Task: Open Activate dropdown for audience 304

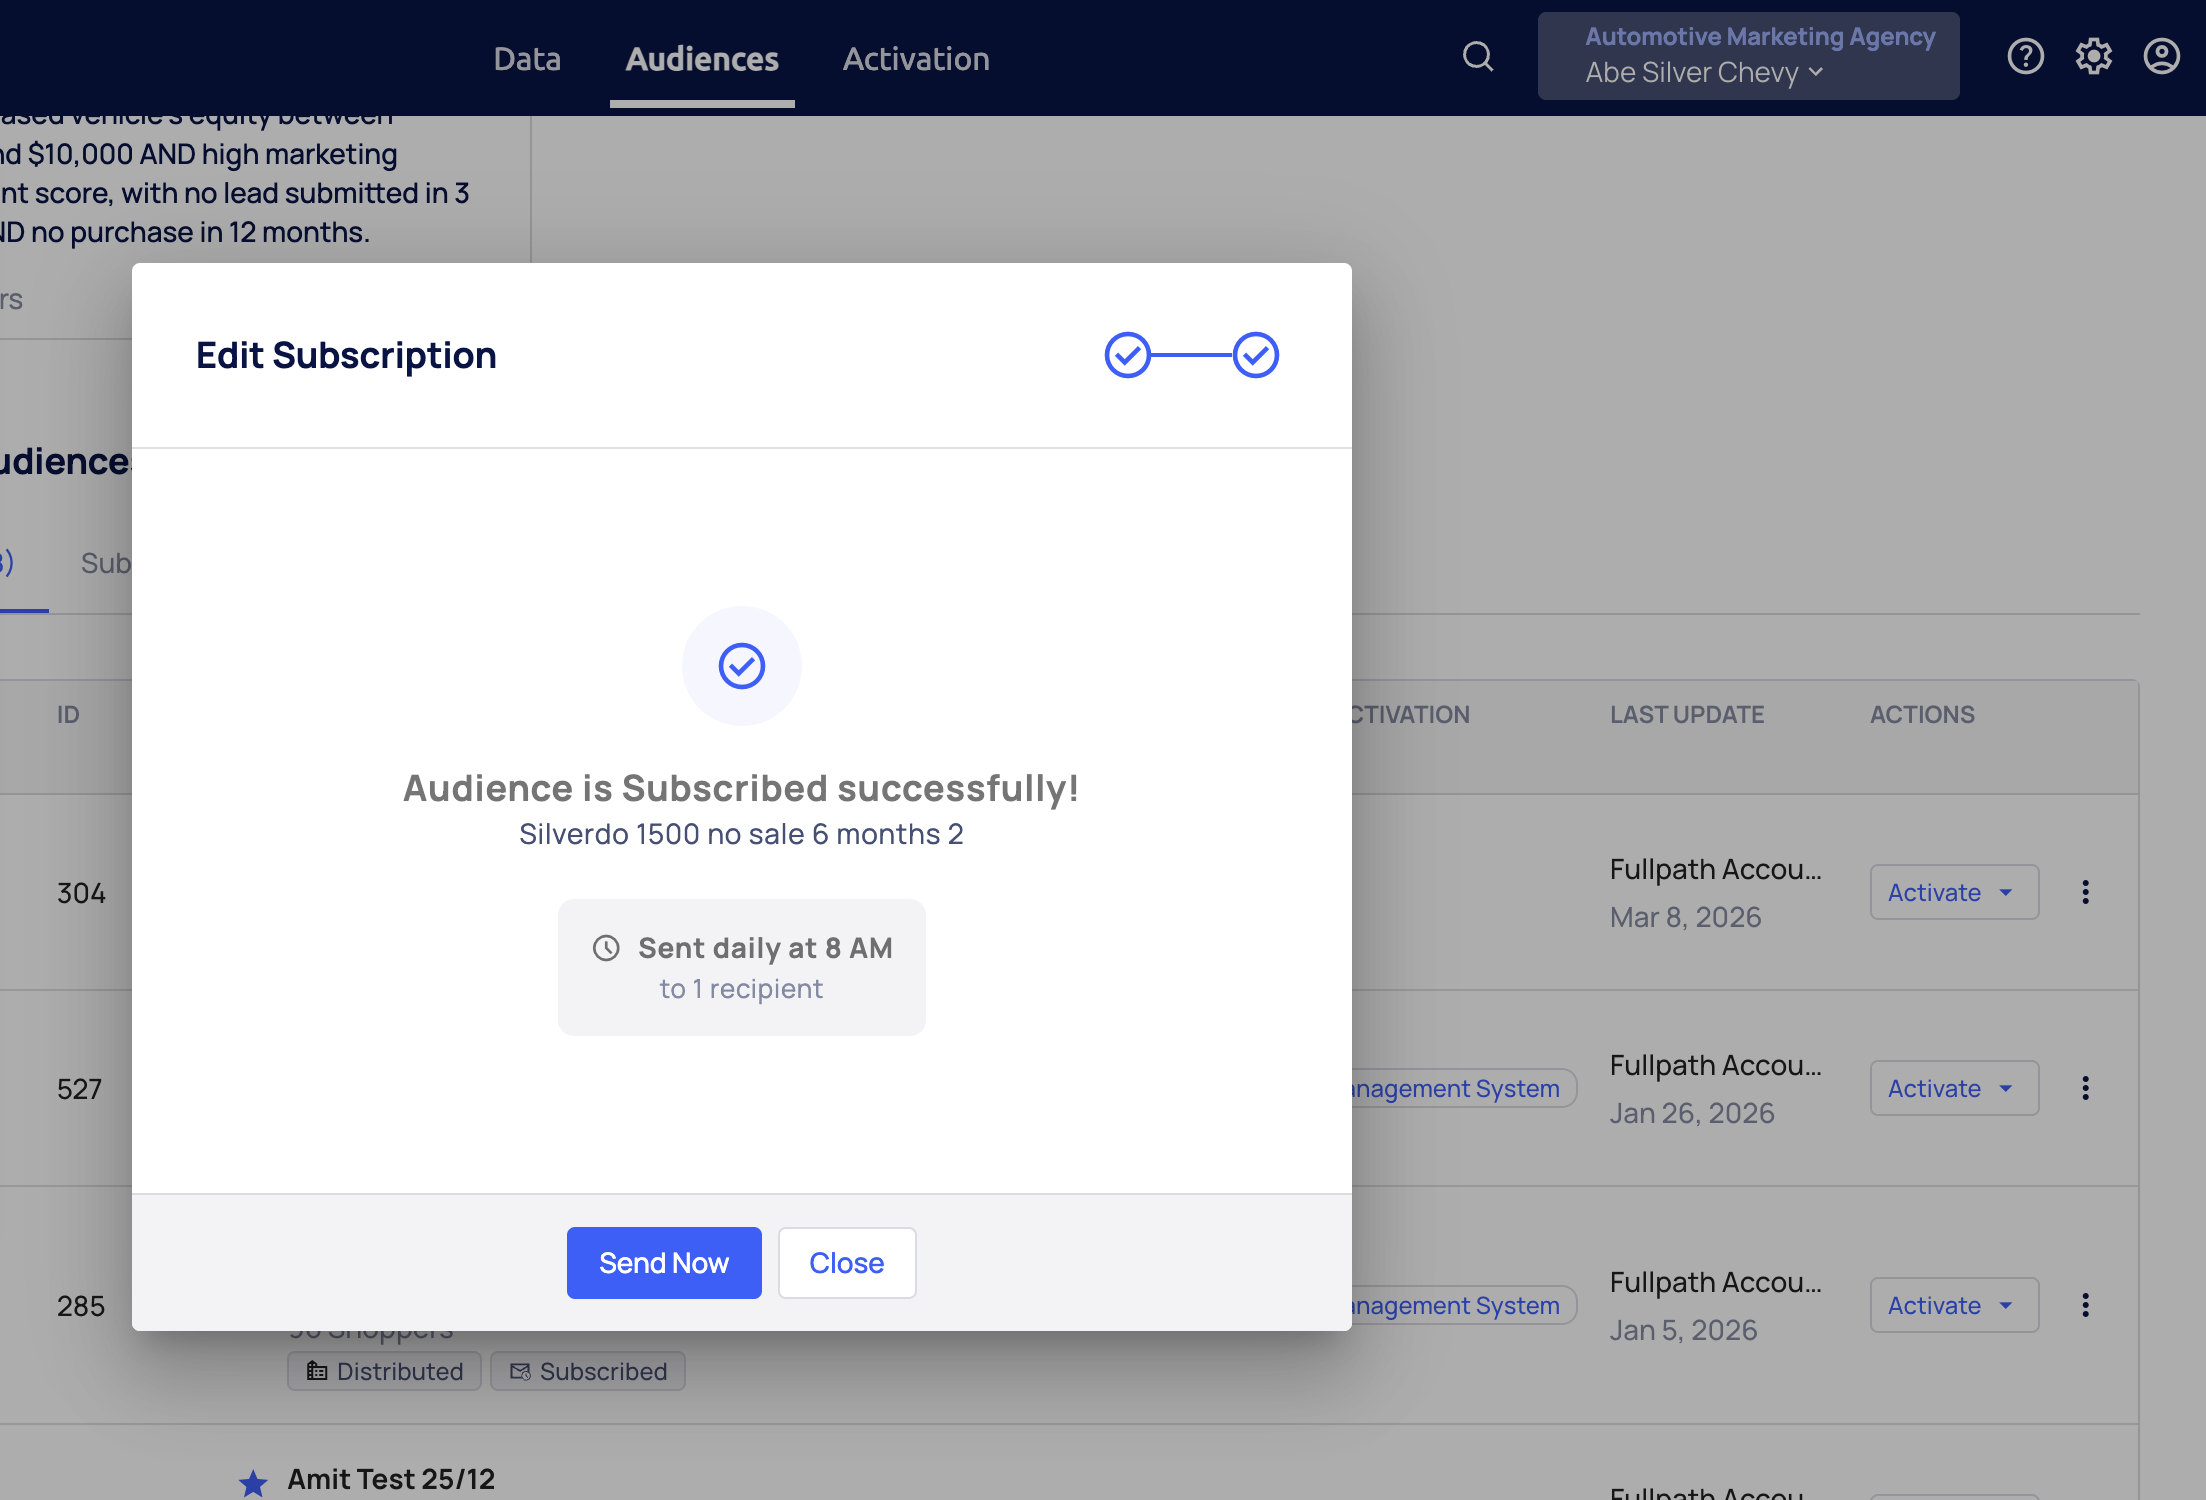Action: (1955, 892)
